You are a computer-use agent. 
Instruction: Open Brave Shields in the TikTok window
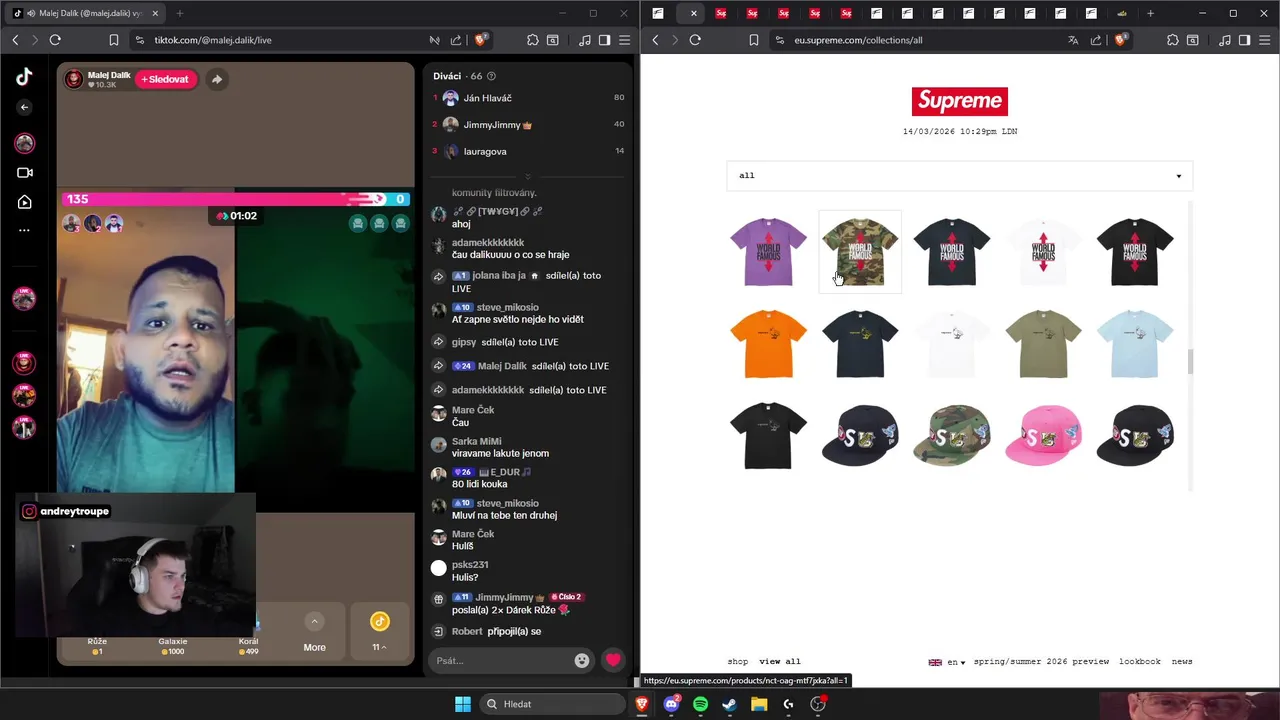pos(481,40)
